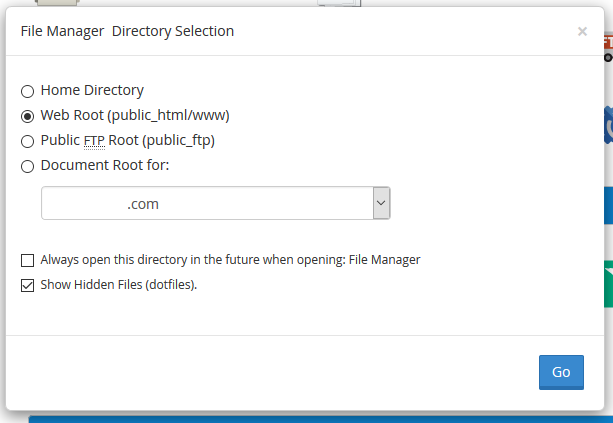Click the 'Show Hidden Files (dotfiles).' label text
613x423 pixels.
pos(119,285)
